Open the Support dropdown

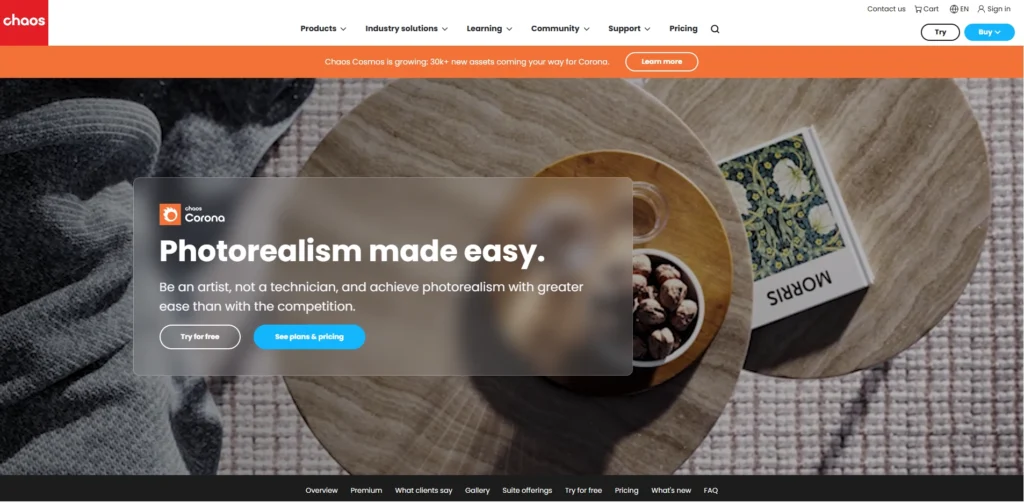(629, 29)
